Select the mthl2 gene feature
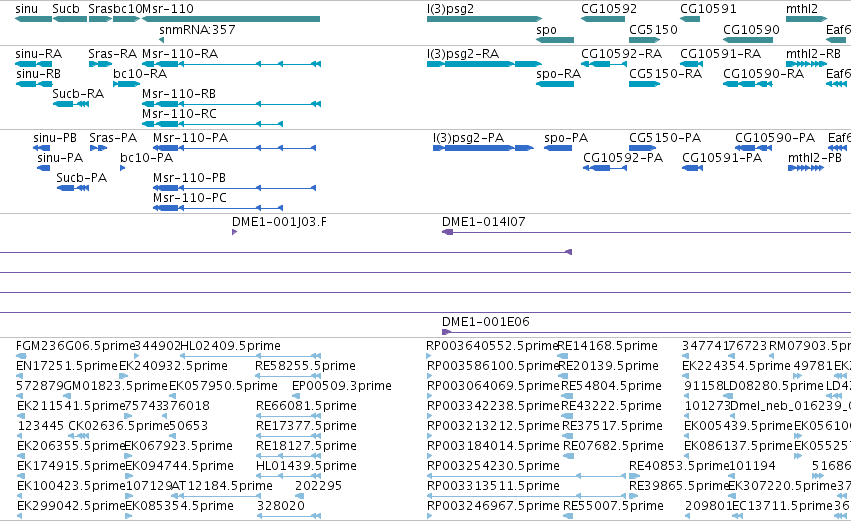851x521 pixels. point(806,19)
